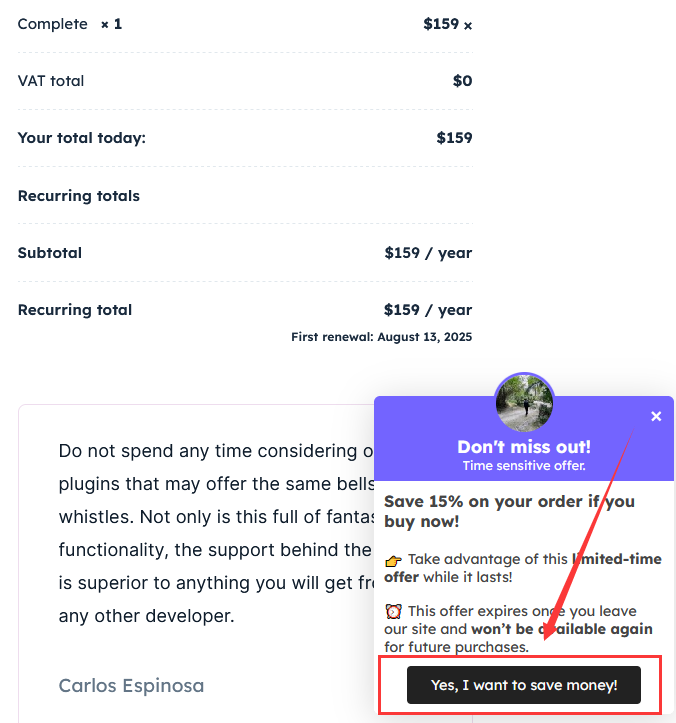The image size is (676, 723).
Task: Select the $0 VAT amount
Action: point(462,81)
